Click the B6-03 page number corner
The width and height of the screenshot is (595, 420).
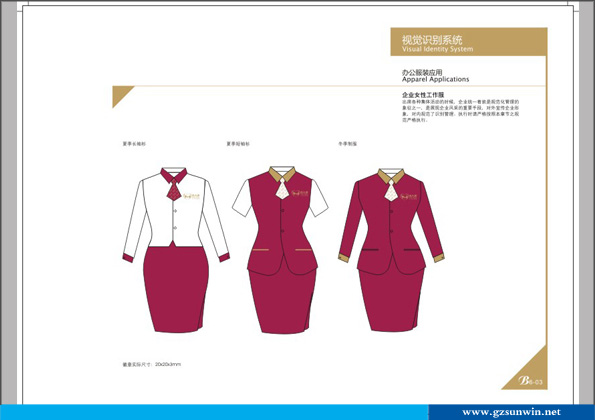530,381
